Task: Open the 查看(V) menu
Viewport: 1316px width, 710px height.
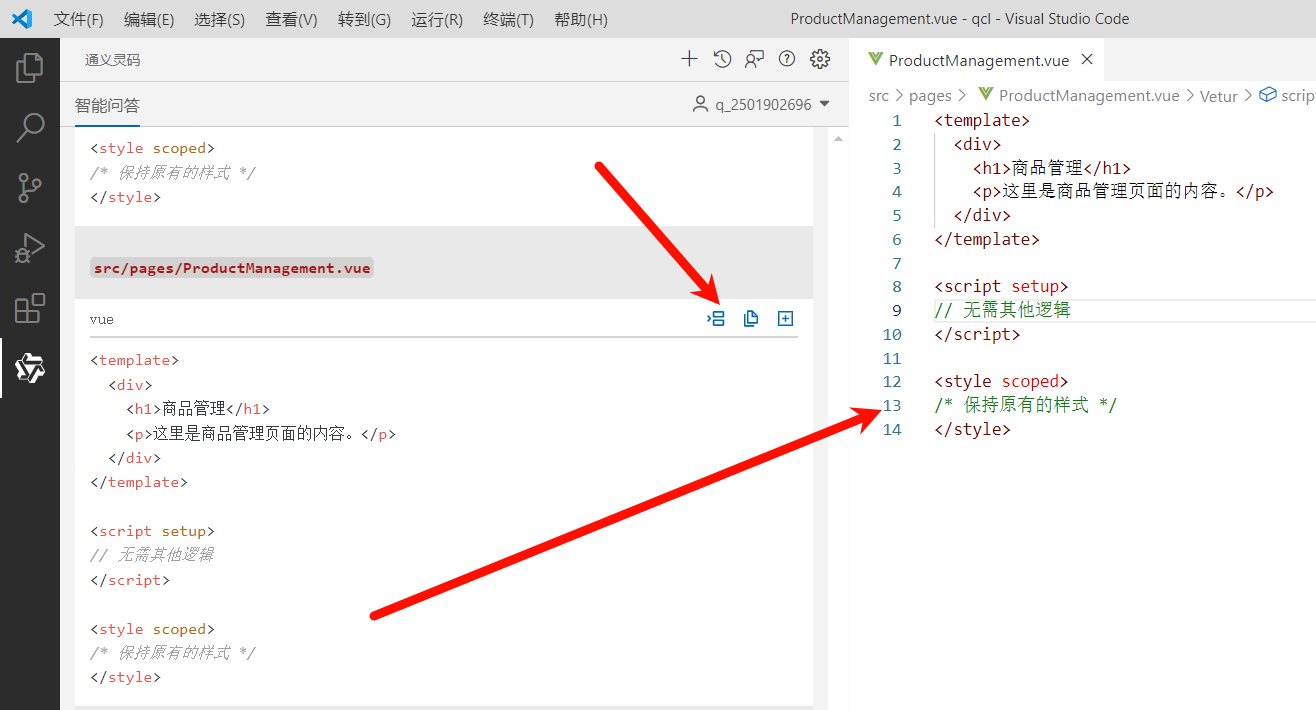Action: tap(291, 20)
